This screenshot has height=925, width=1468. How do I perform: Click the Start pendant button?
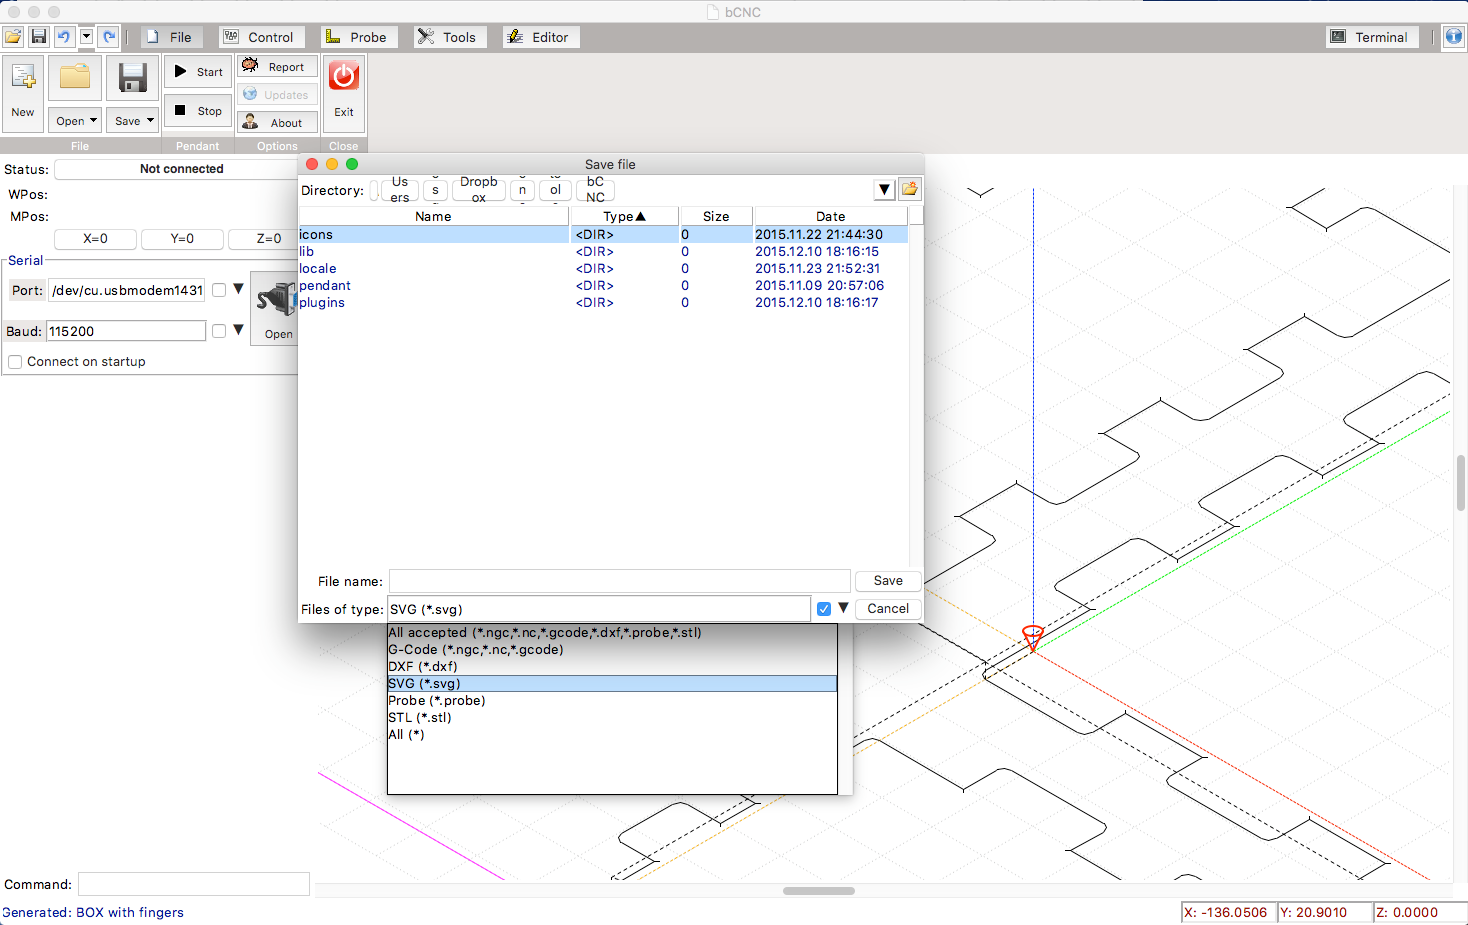(198, 72)
